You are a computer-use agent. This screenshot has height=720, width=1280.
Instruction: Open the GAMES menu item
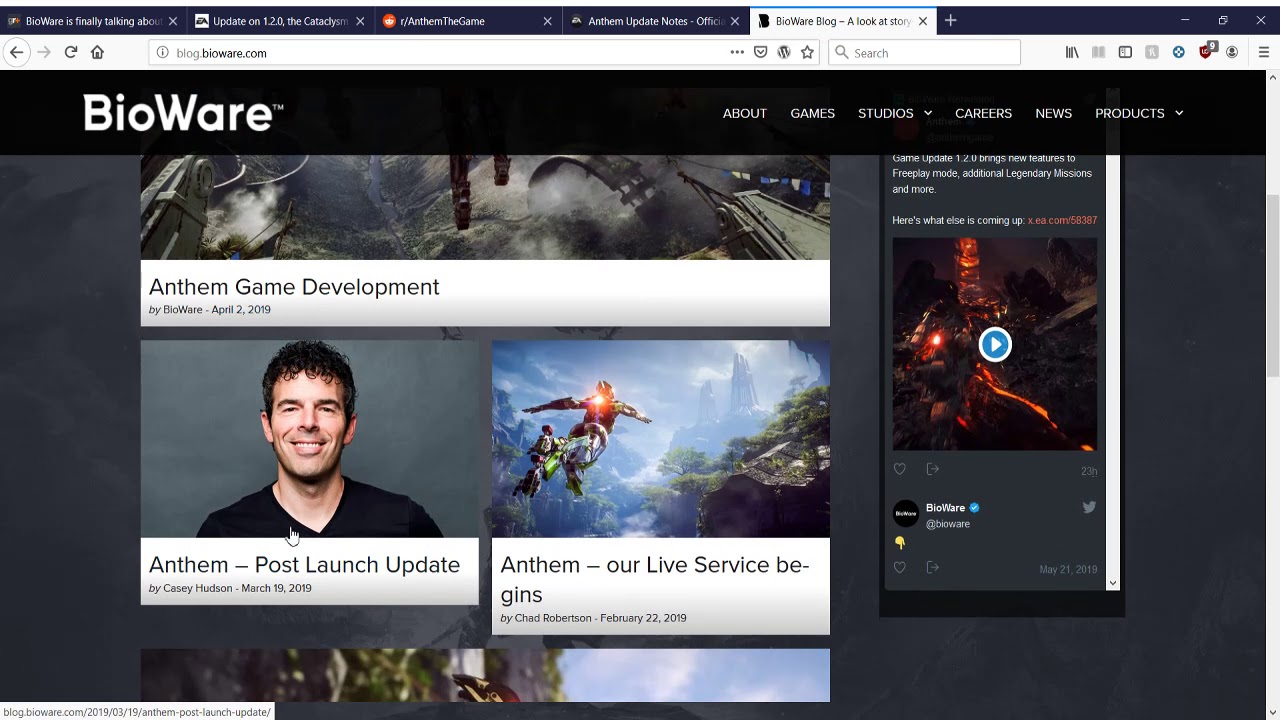pyautogui.click(x=812, y=113)
